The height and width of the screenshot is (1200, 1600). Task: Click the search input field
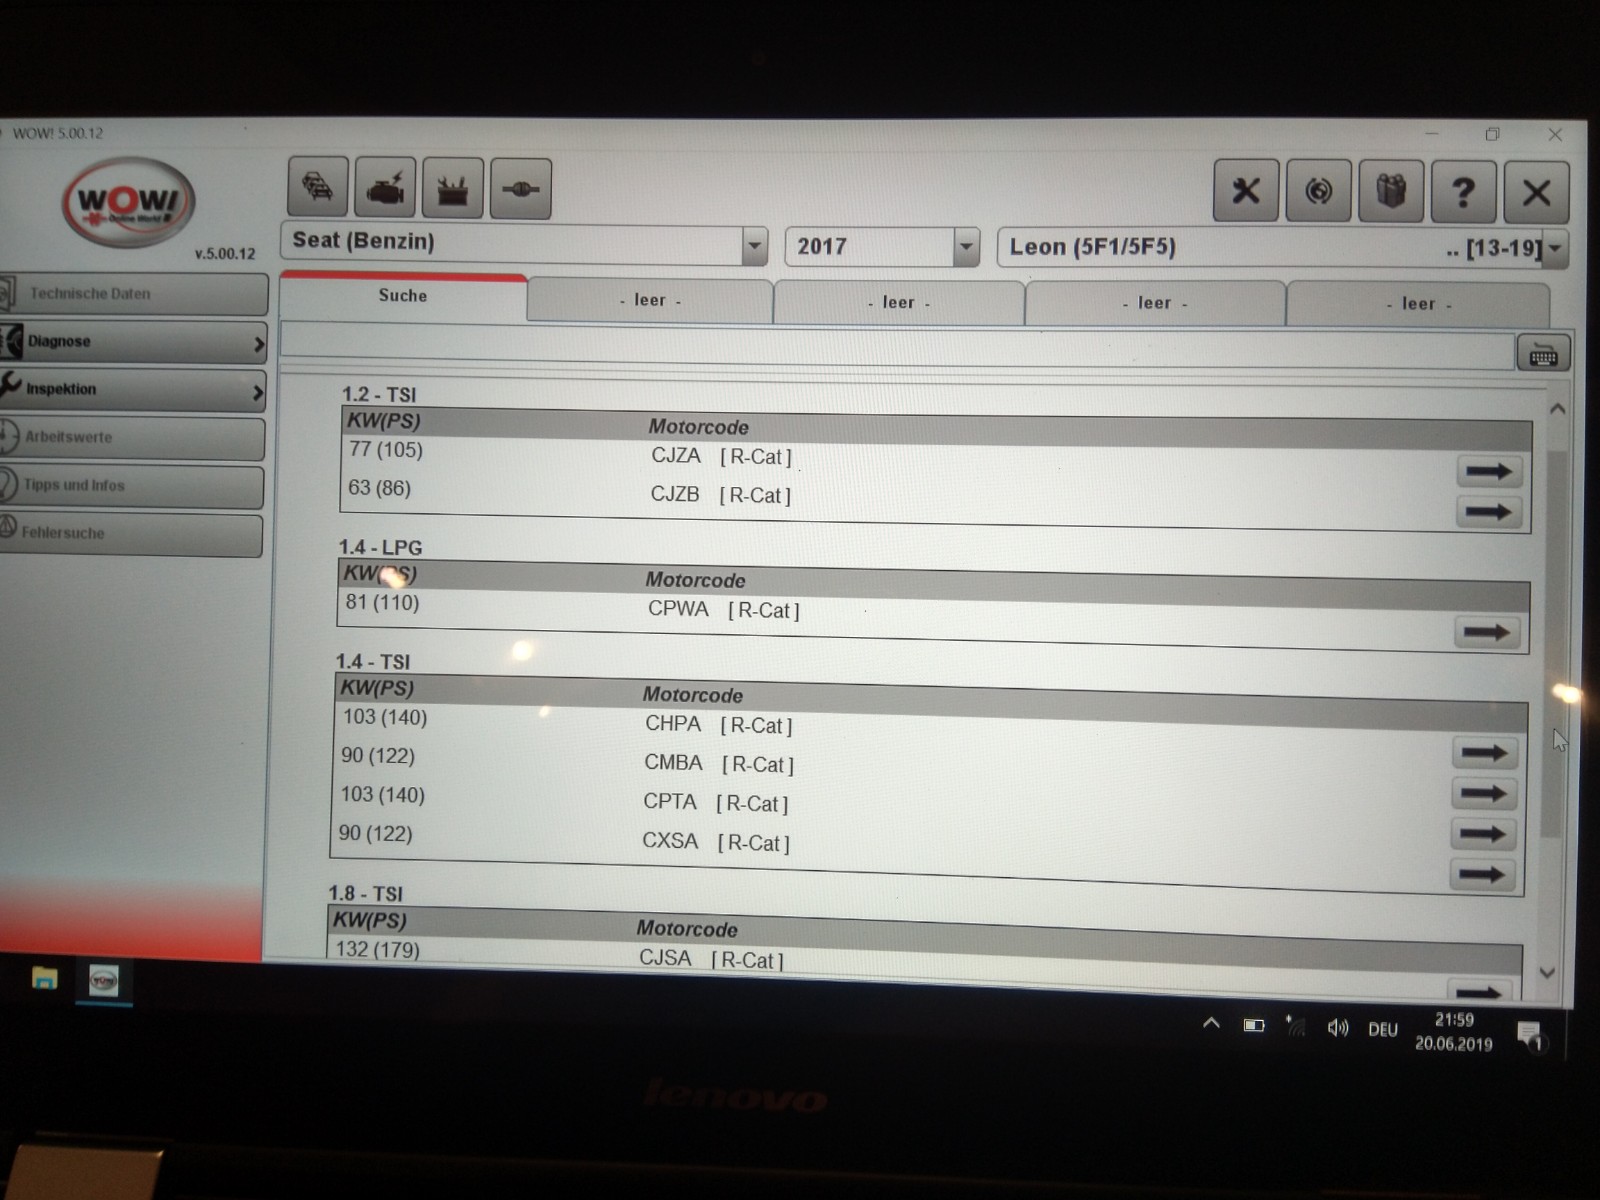(897, 345)
